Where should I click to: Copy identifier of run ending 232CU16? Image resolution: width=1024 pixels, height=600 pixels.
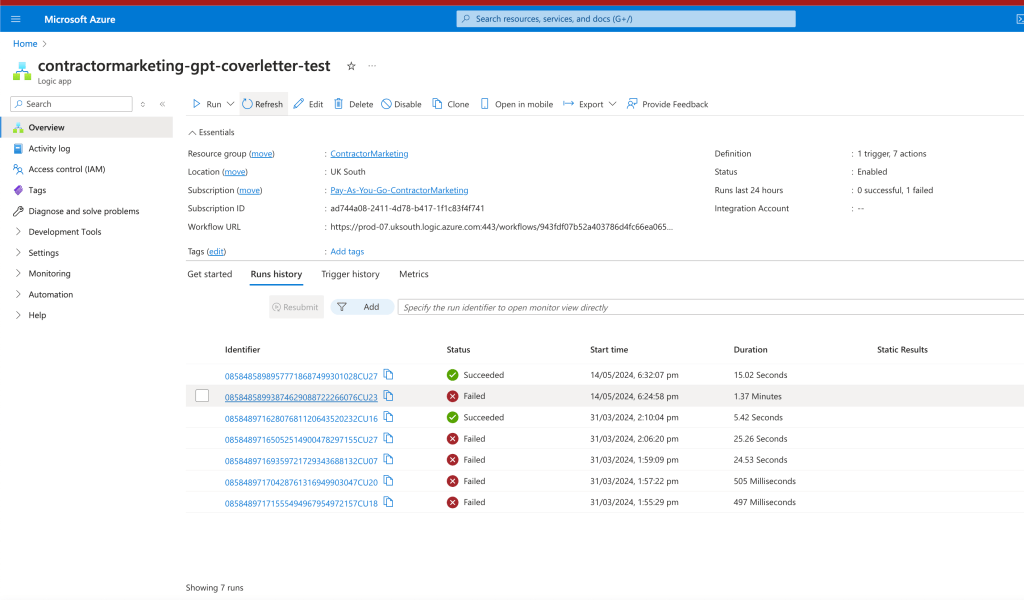coord(389,417)
